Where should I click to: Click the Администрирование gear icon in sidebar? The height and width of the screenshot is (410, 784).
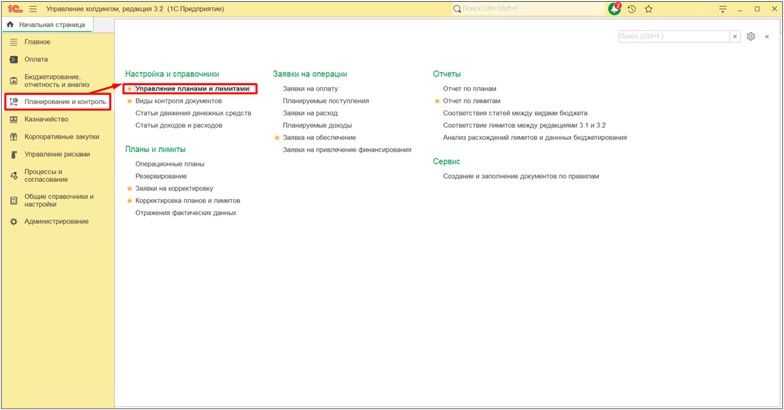click(x=13, y=221)
